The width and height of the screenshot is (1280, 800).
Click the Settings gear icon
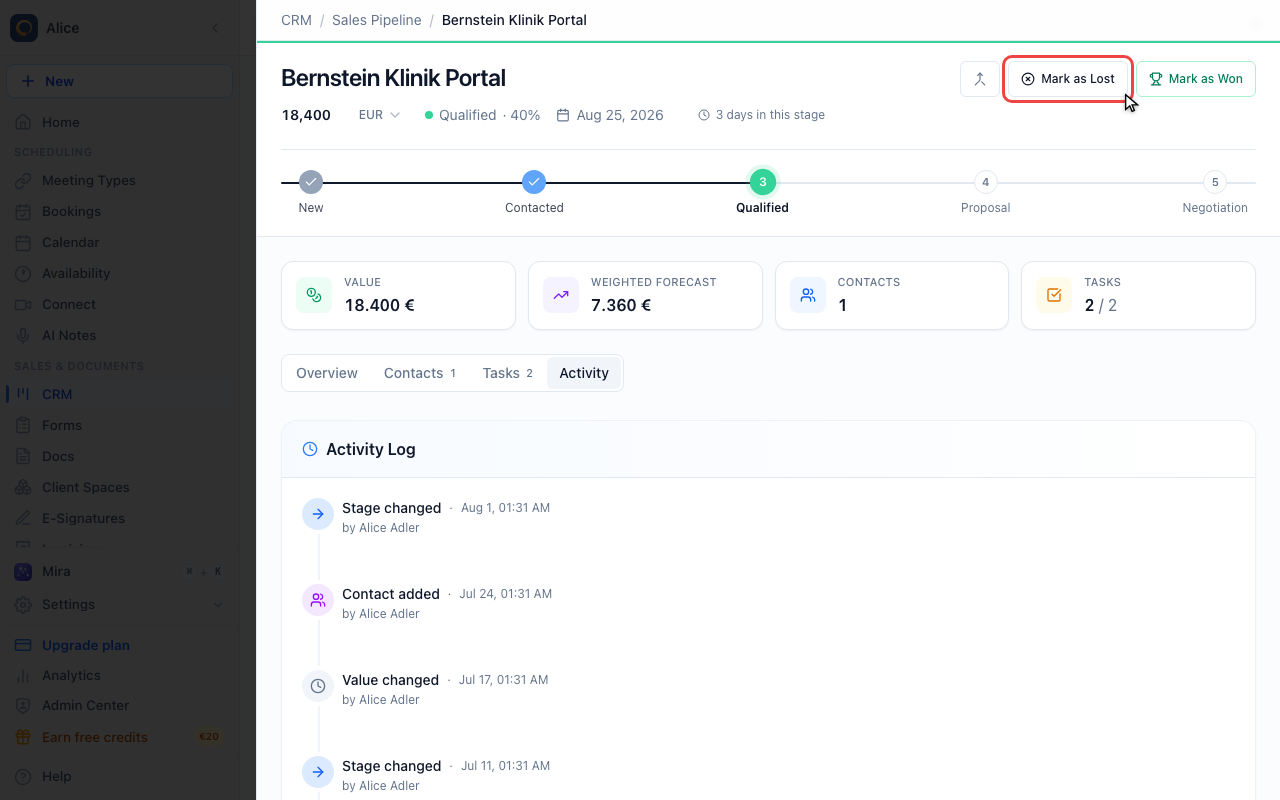[23, 604]
